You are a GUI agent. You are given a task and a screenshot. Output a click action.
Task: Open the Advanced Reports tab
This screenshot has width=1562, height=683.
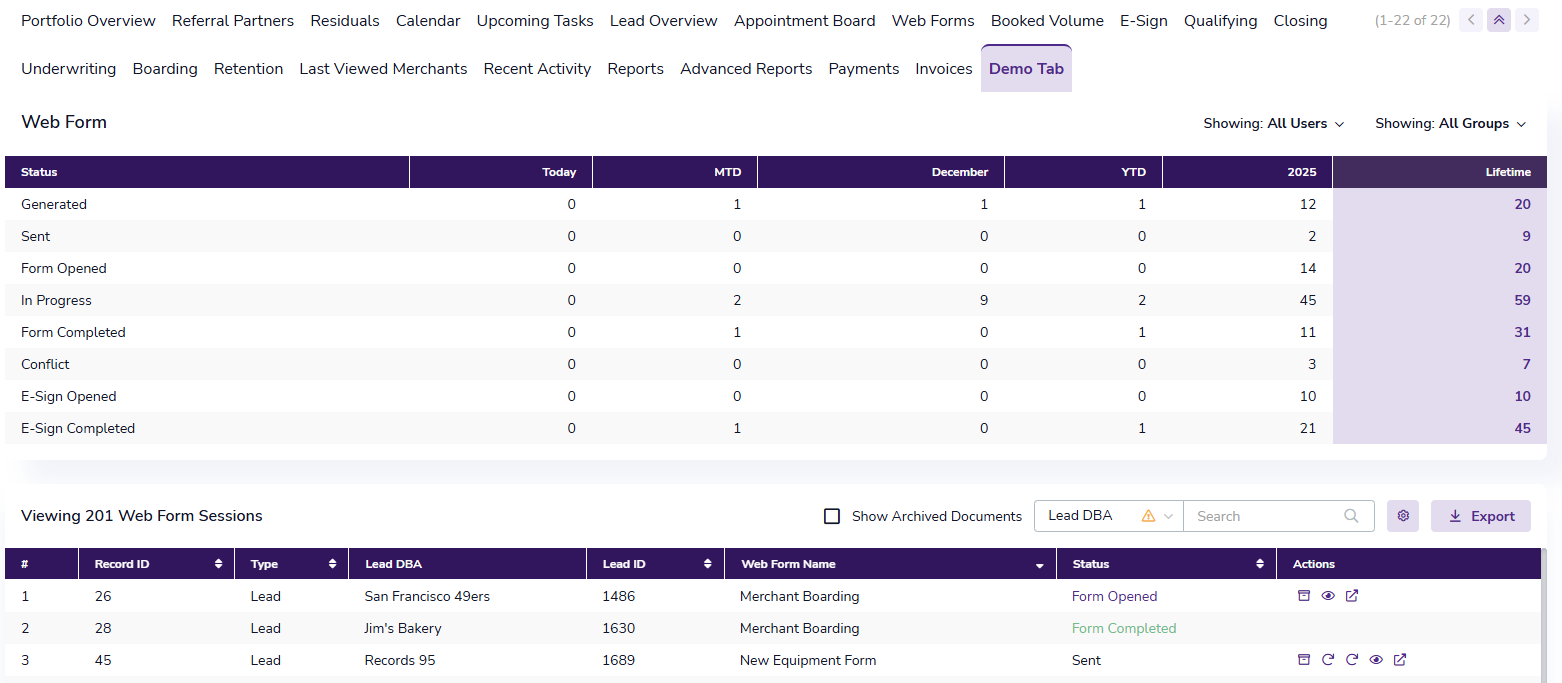pyautogui.click(x=746, y=69)
